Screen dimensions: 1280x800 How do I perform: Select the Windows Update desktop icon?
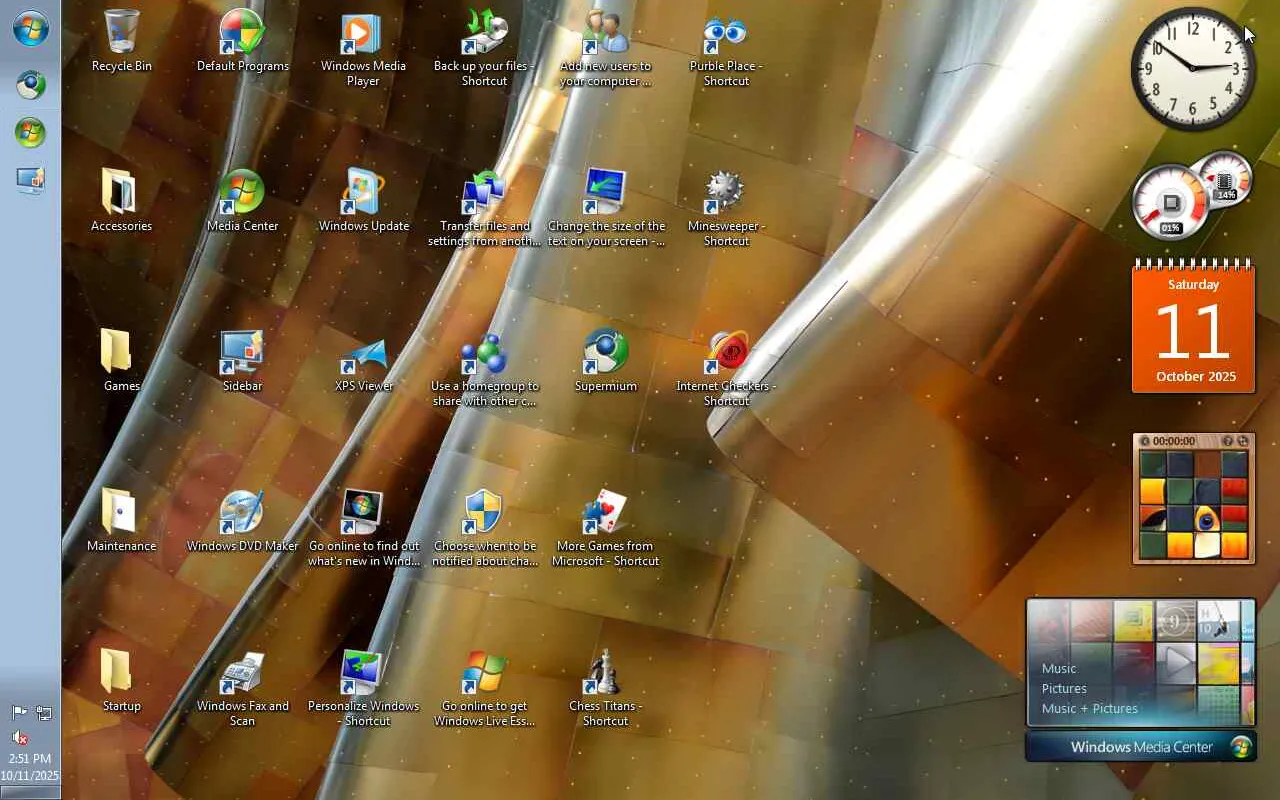click(x=363, y=201)
